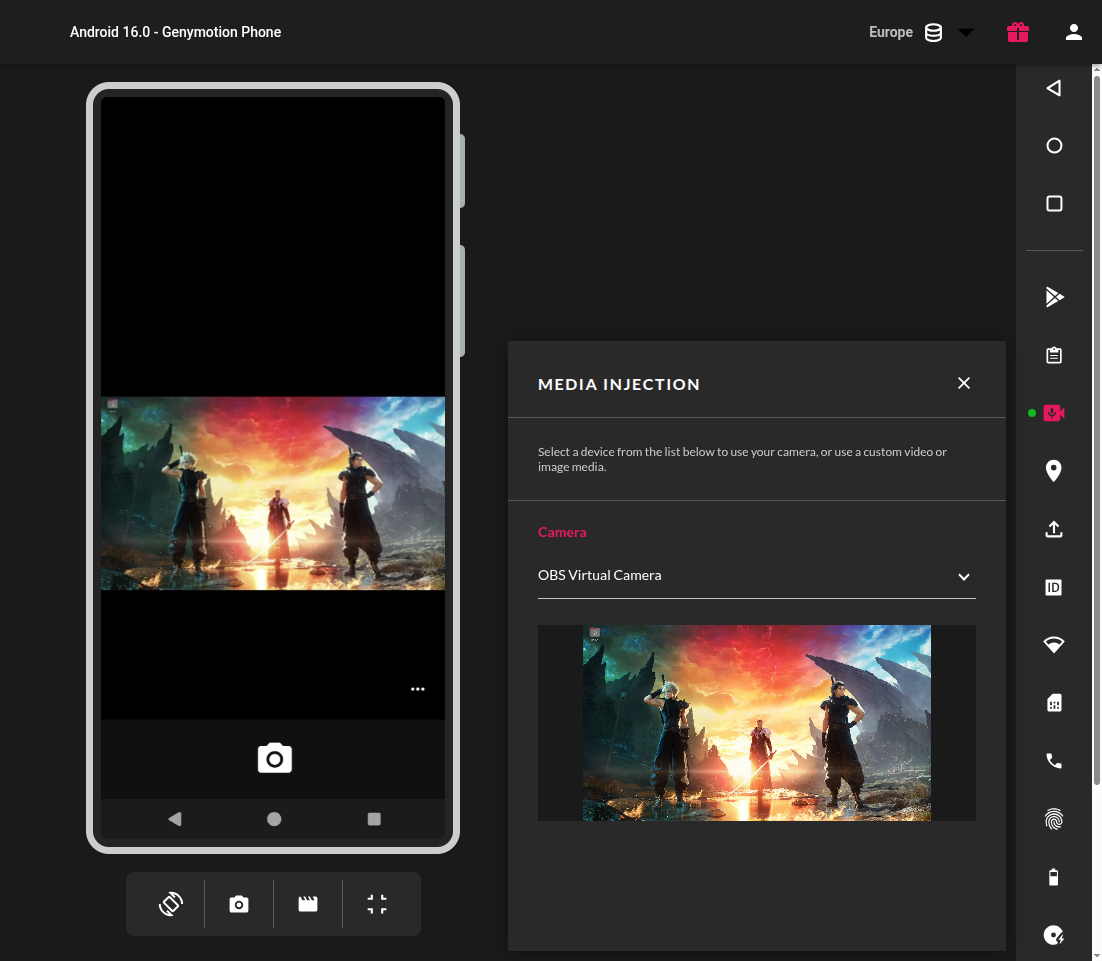The width and height of the screenshot is (1102, 961).
Task: Open the file upload tool
Action: (x=1054, y=529)
